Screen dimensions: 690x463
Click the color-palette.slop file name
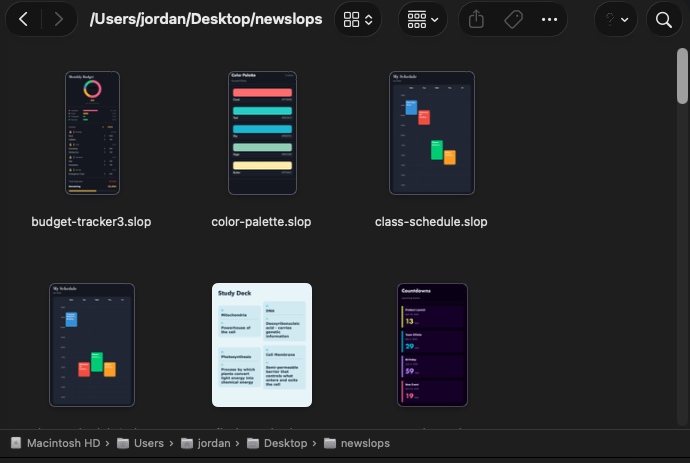(261, 222)
